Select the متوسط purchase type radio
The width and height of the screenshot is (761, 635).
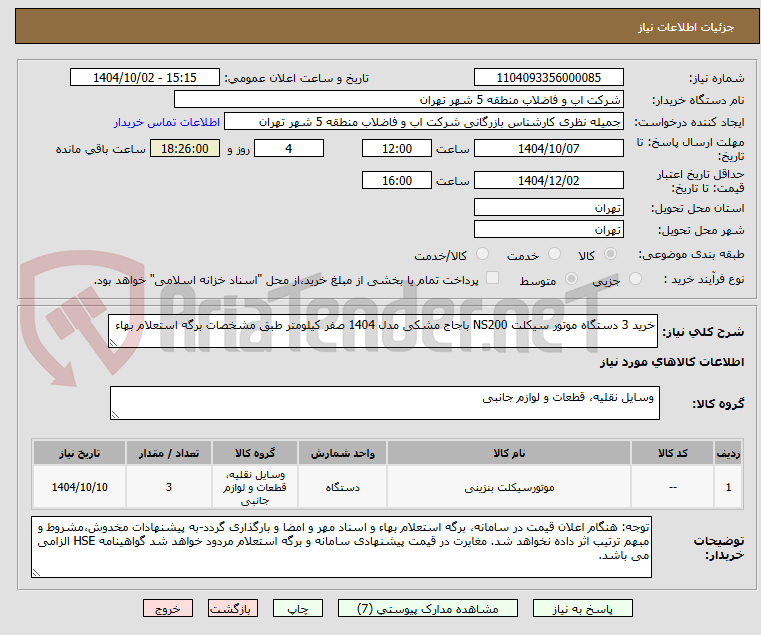point(572,279)
